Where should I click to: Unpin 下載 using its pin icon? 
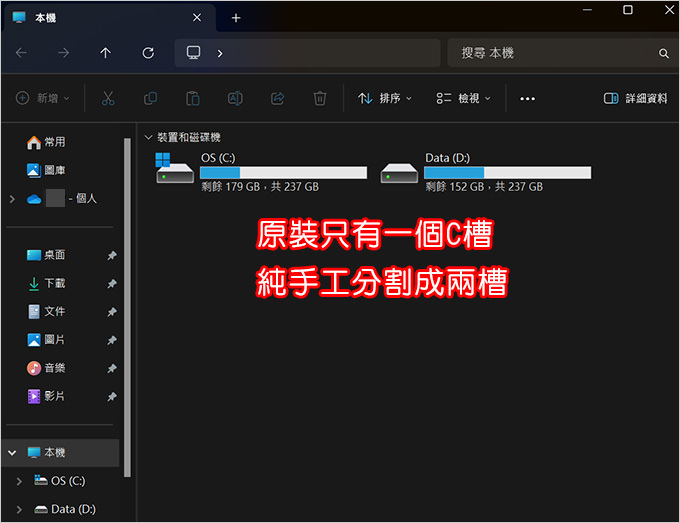click(112, 284)
